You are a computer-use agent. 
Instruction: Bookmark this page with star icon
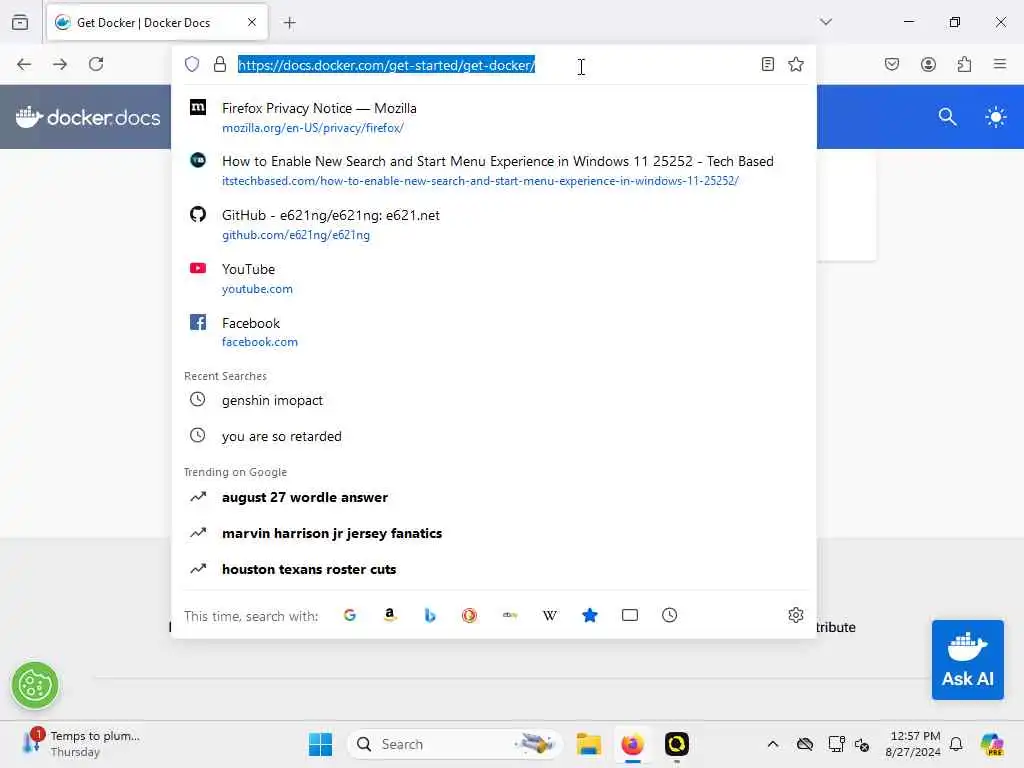795,64
